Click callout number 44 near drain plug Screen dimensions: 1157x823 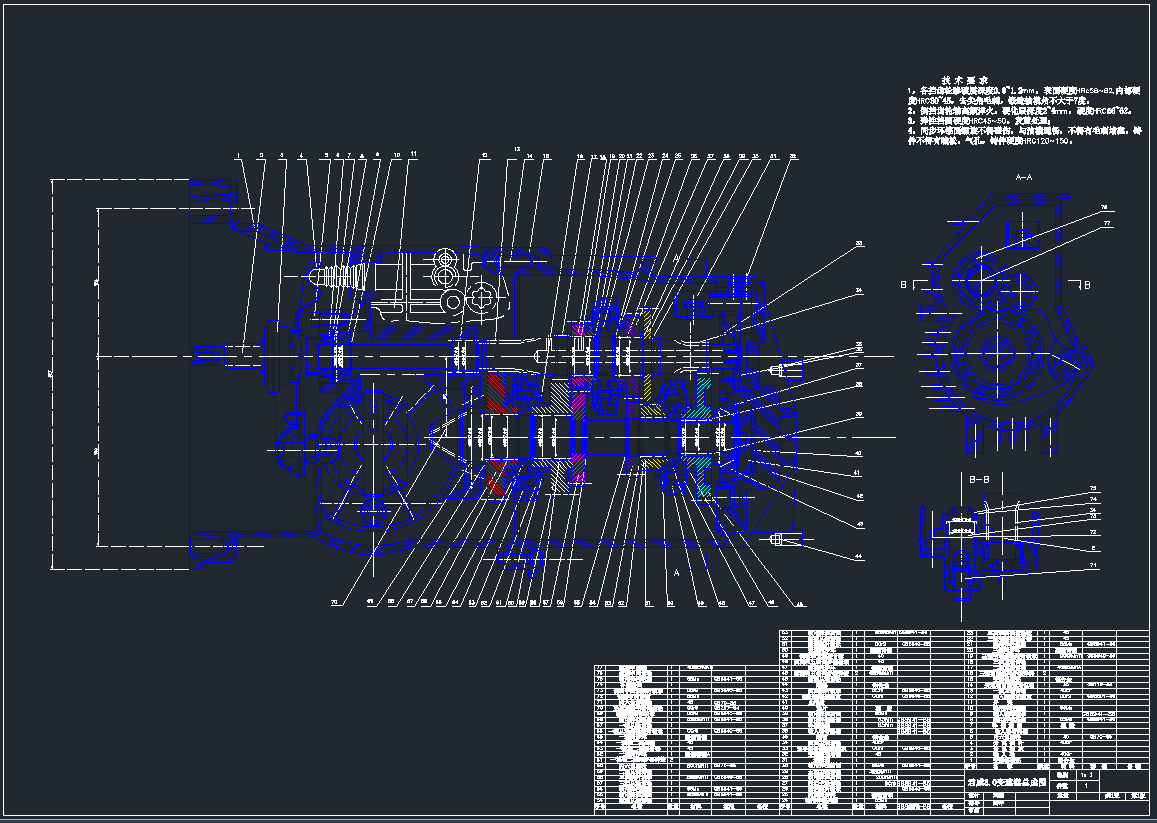pos(857,556)
